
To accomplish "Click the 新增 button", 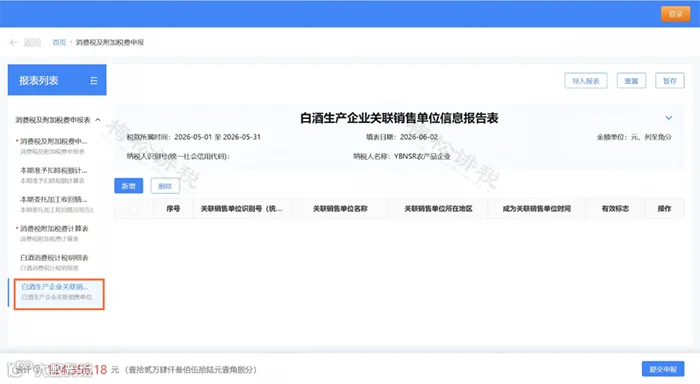I will (129, 186).
